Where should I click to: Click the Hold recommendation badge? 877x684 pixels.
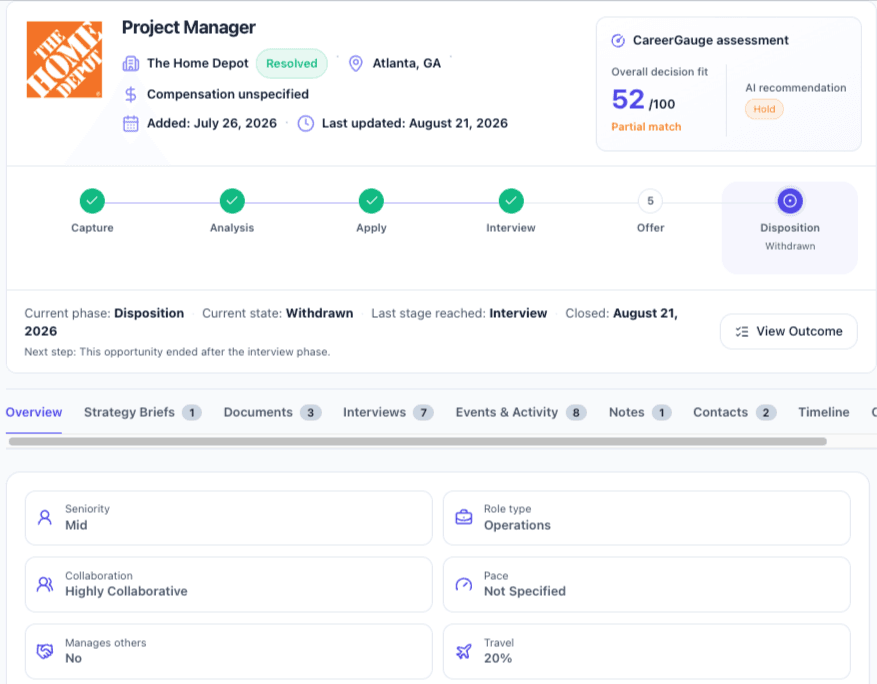pos(764,109)
